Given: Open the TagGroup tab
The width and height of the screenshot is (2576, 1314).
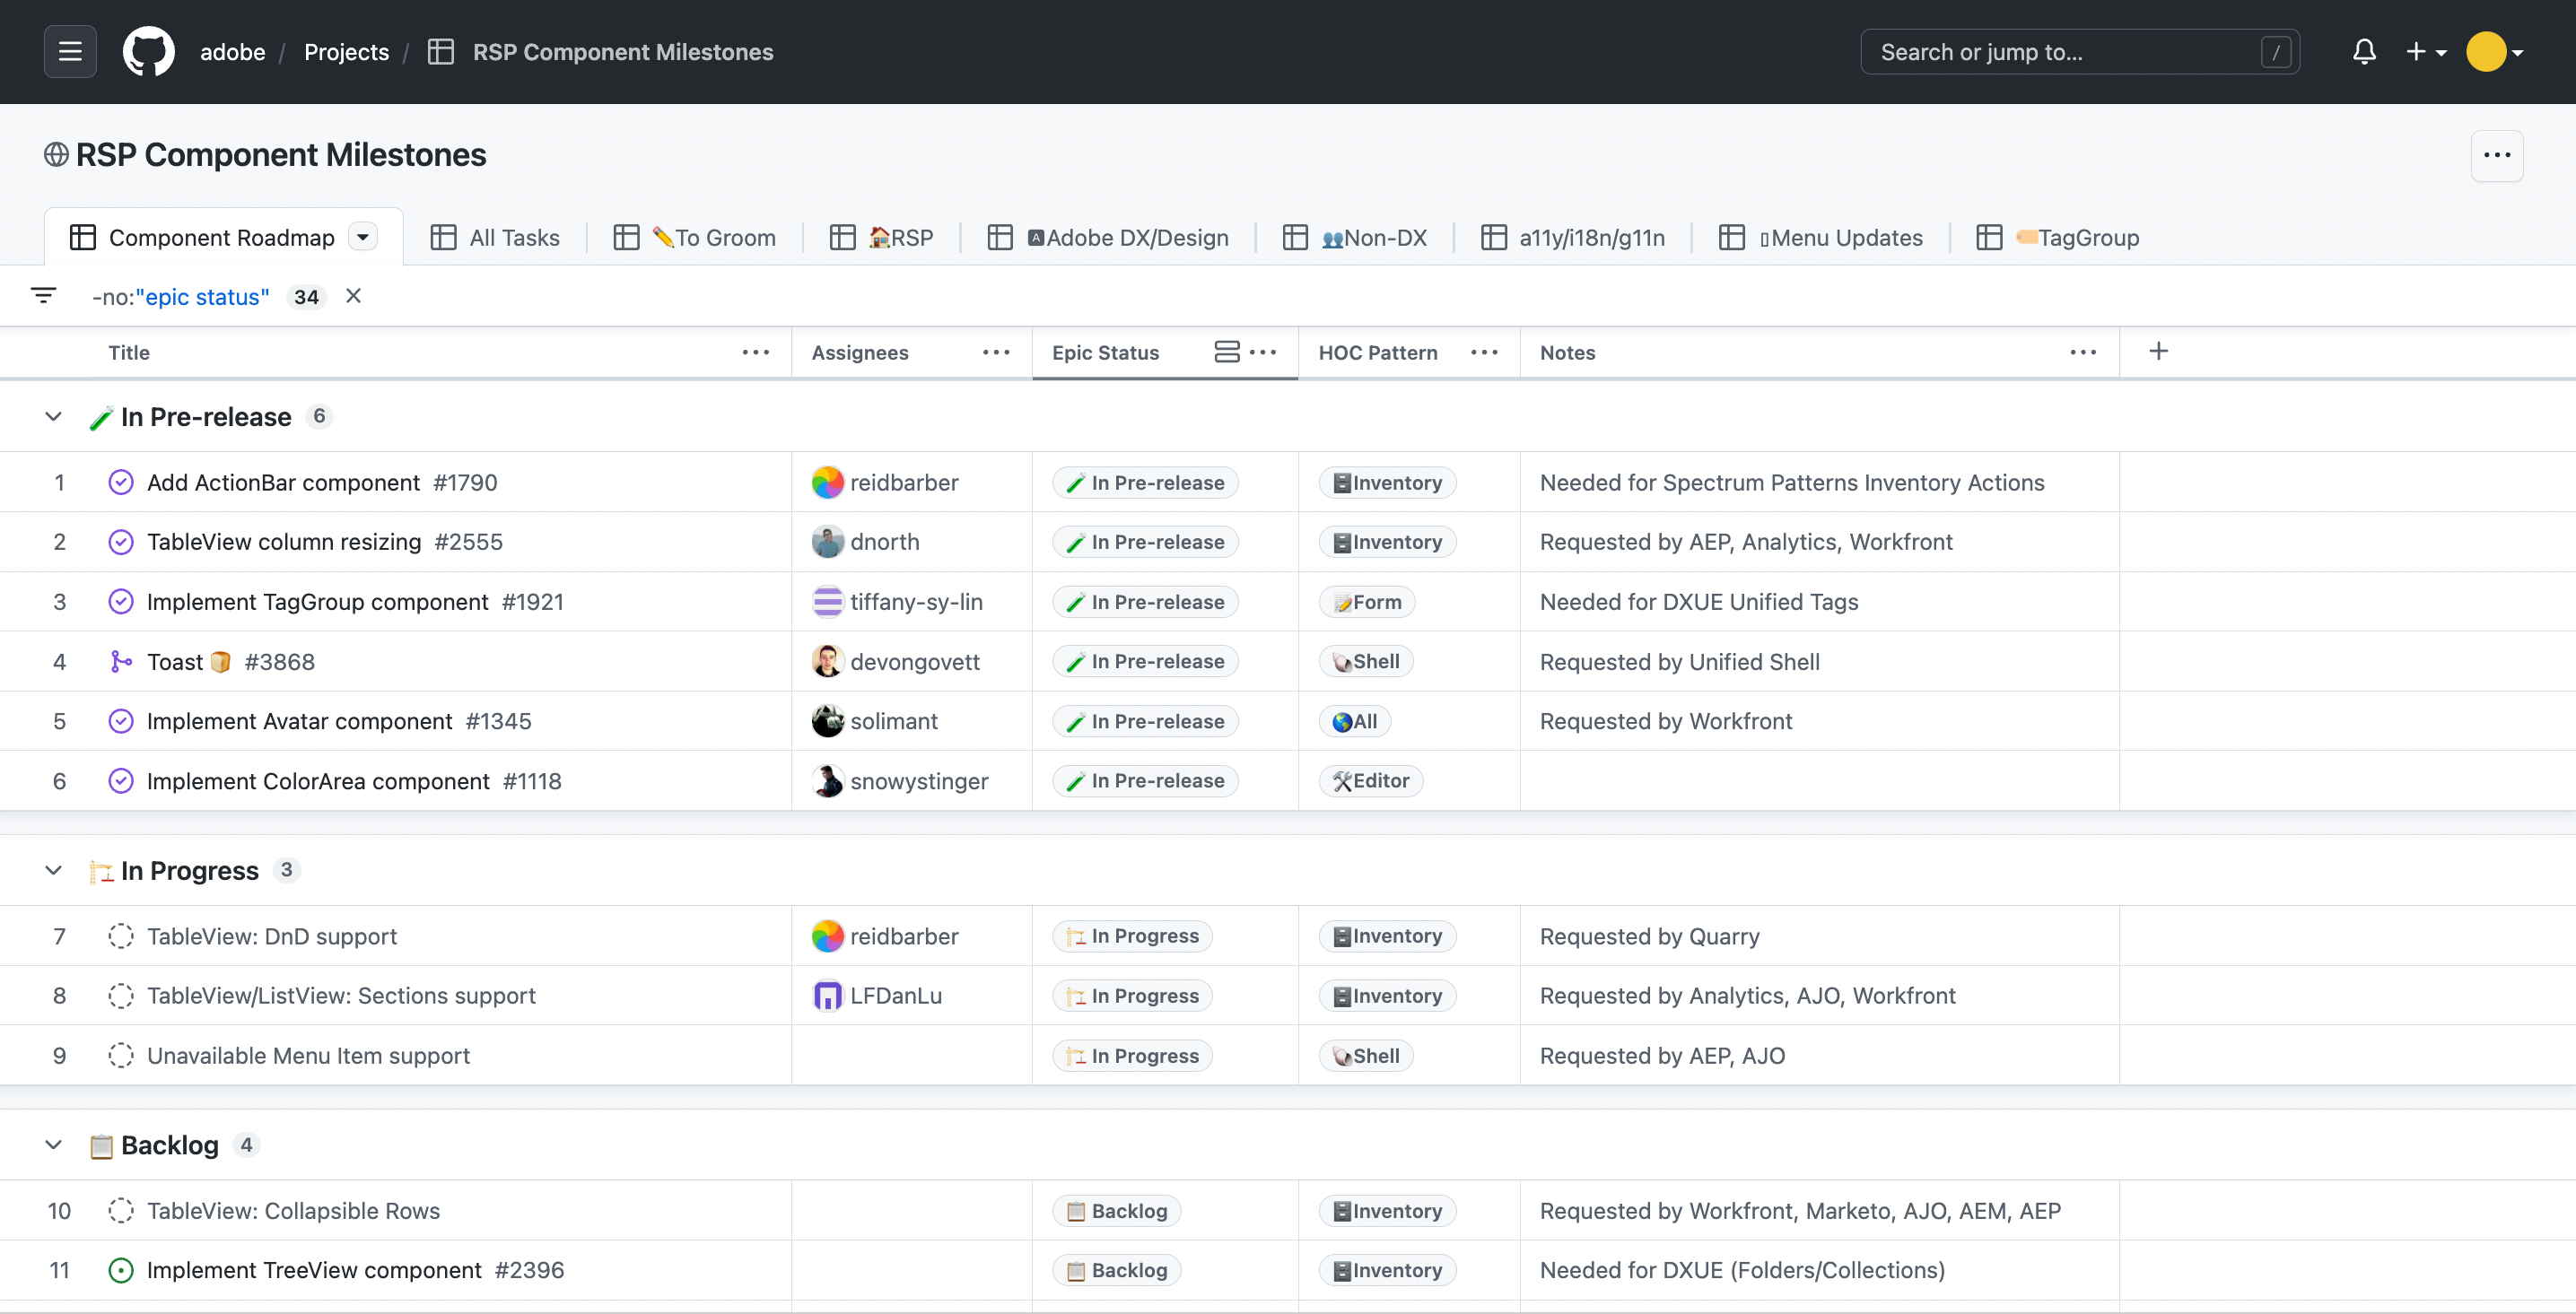Looking at the screenshot, I should click(2059, 237).
